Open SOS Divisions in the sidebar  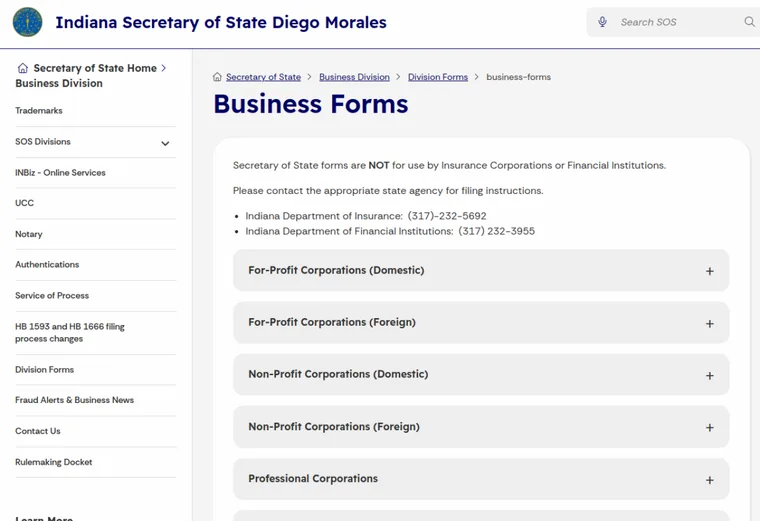[x=43, y=142]
